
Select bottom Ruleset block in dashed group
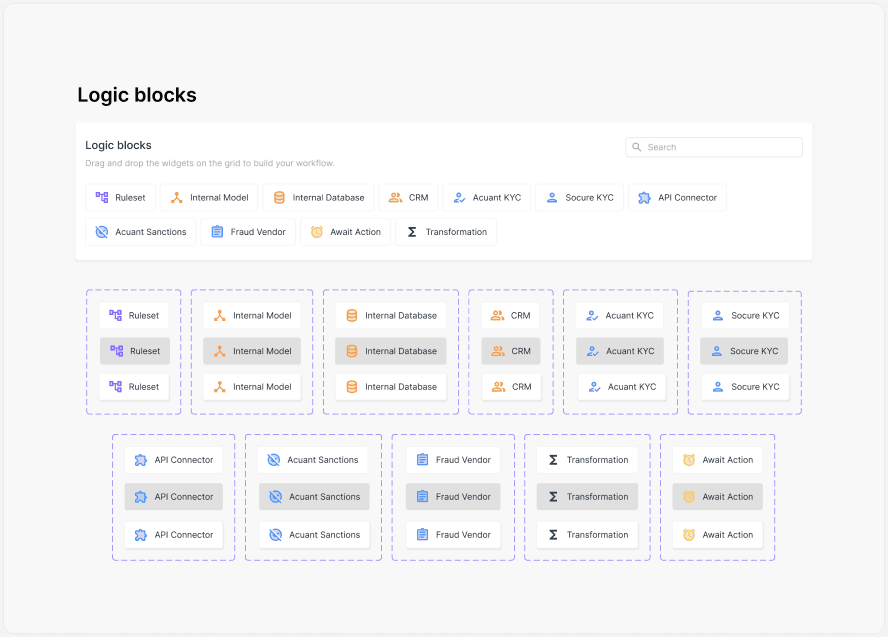pos(134,387)
